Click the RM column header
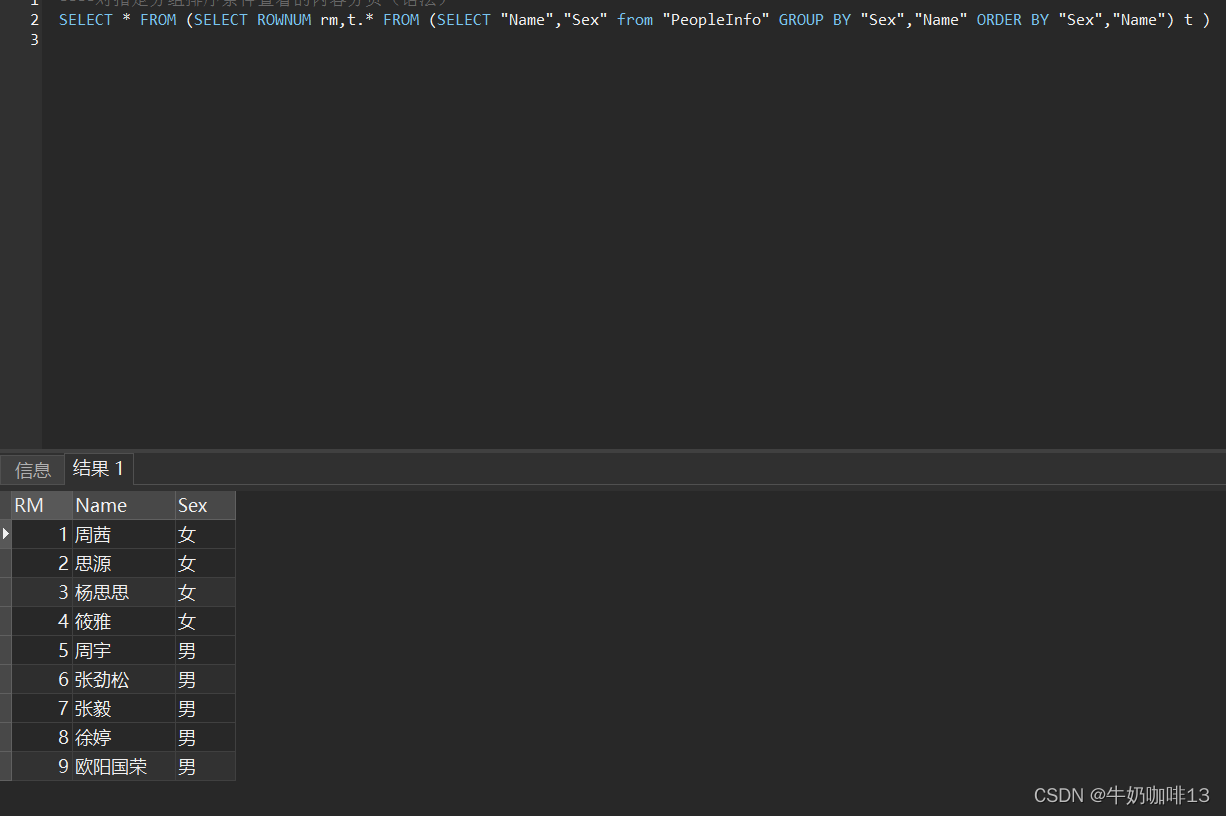 pyautogui.click(x=28, y=505)
